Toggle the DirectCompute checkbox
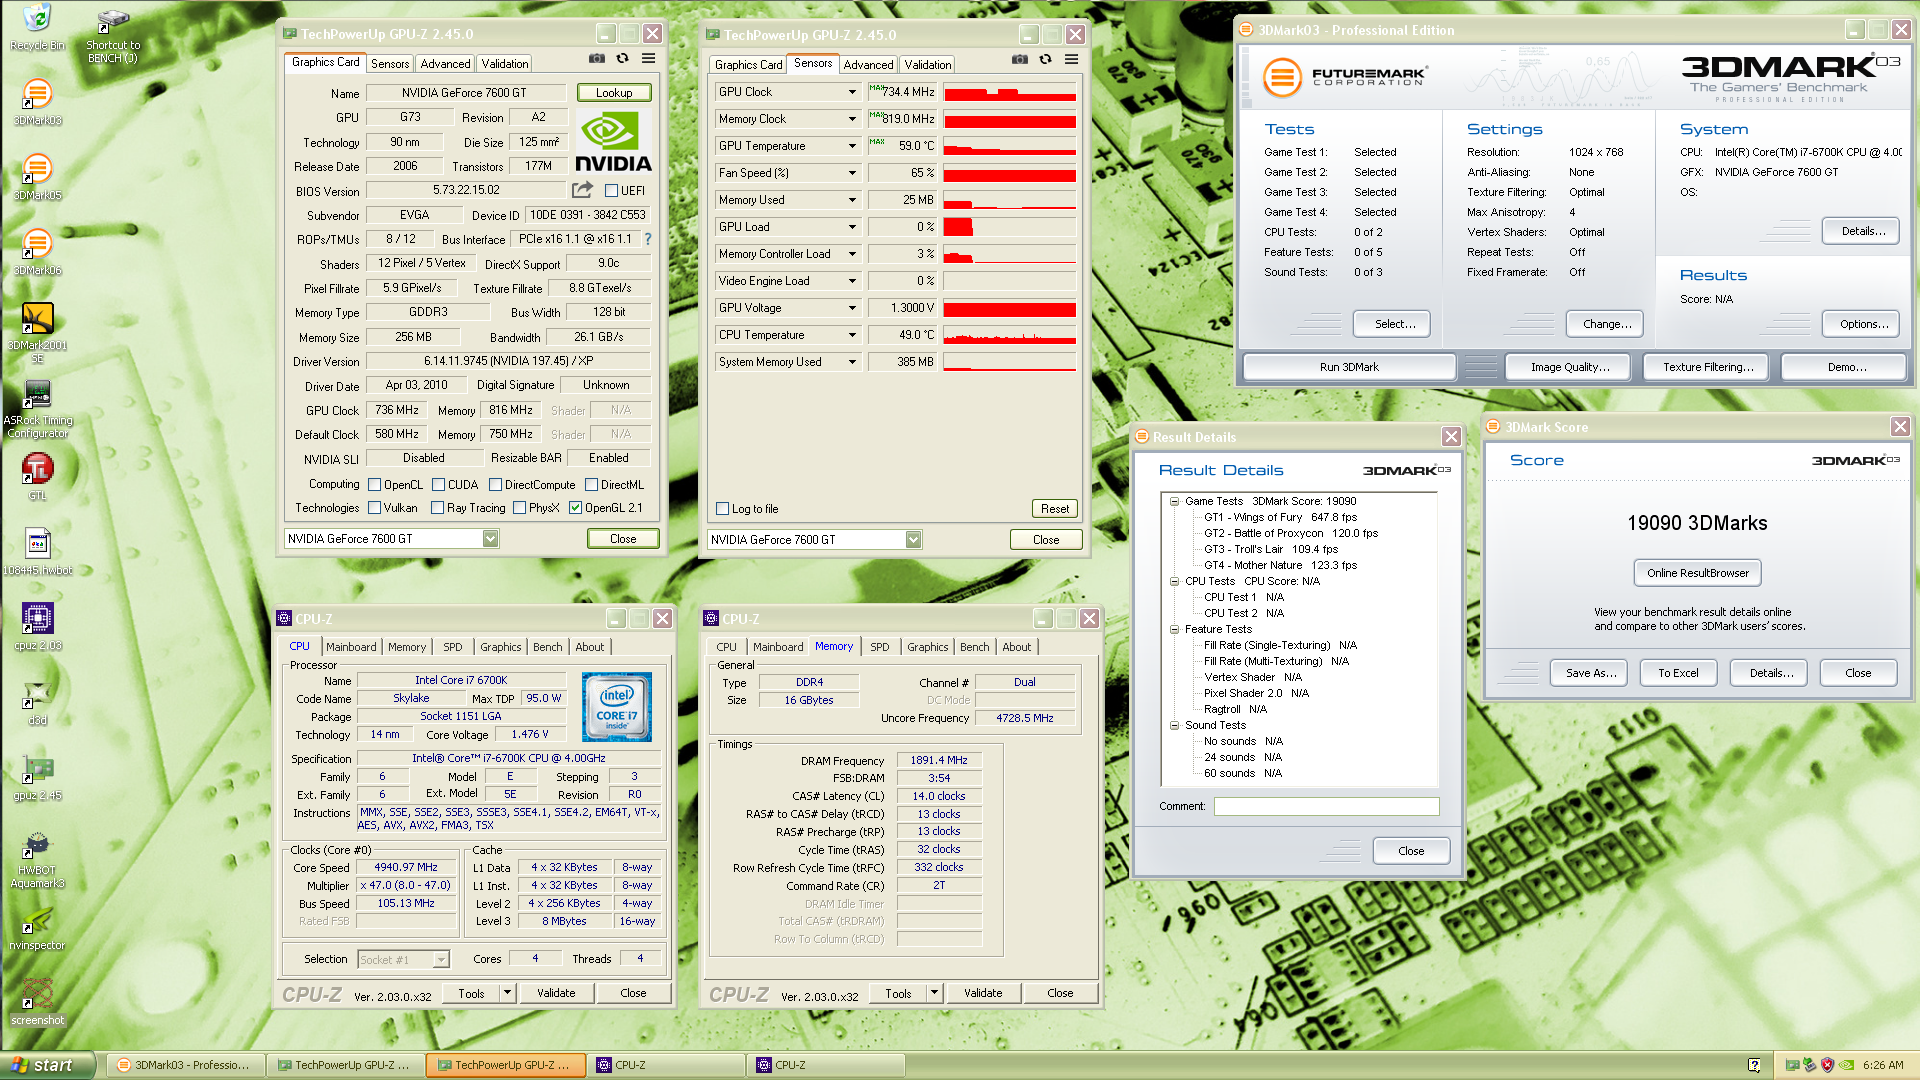Viewport: 1920px width, 1080px height. (495, 485)
